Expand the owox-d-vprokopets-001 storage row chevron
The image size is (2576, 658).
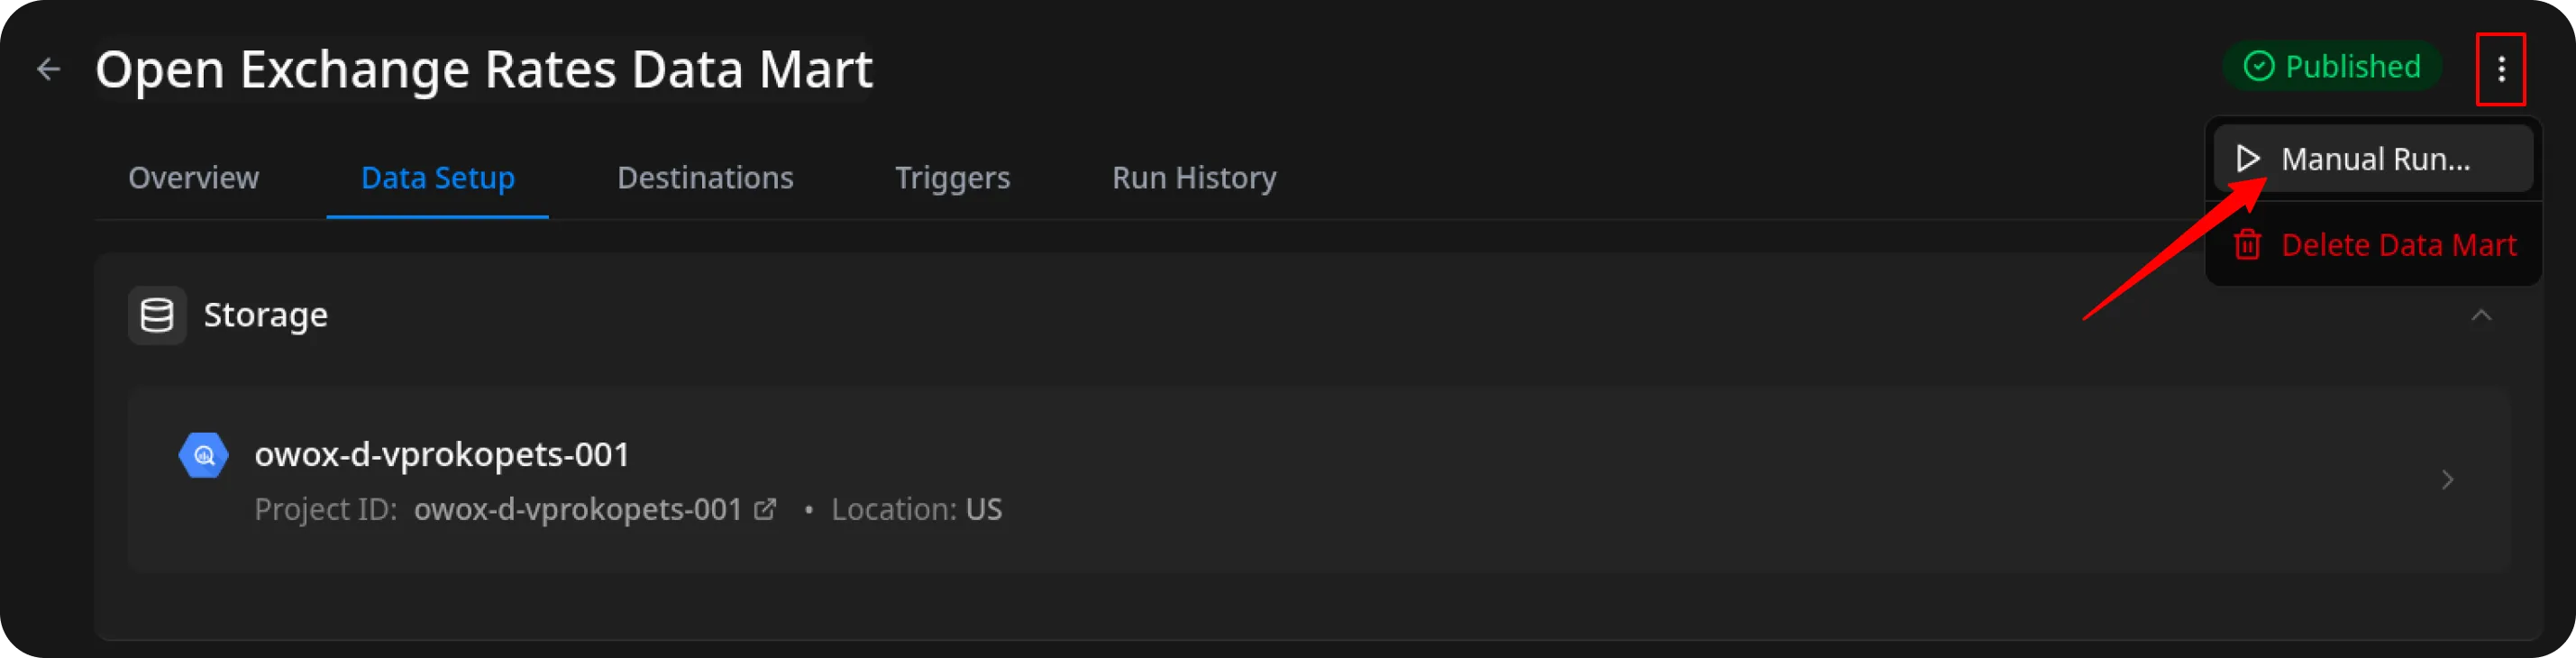pyautogui.click(x=2447, y=480)
